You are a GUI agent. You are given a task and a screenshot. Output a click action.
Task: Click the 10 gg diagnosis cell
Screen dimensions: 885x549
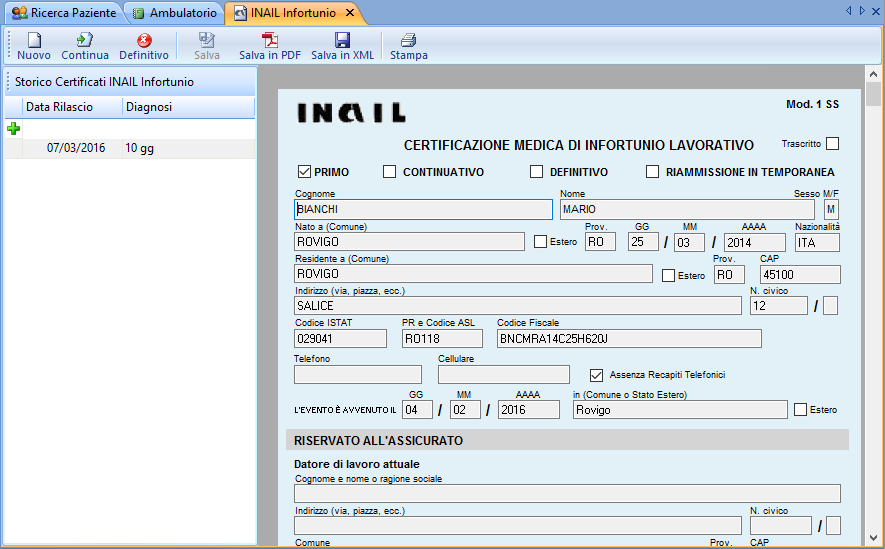189,148
